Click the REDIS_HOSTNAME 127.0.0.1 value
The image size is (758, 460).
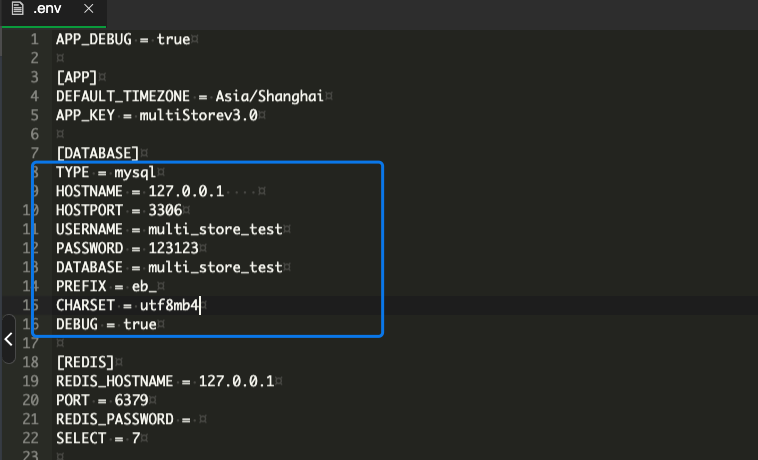(235, 381)
